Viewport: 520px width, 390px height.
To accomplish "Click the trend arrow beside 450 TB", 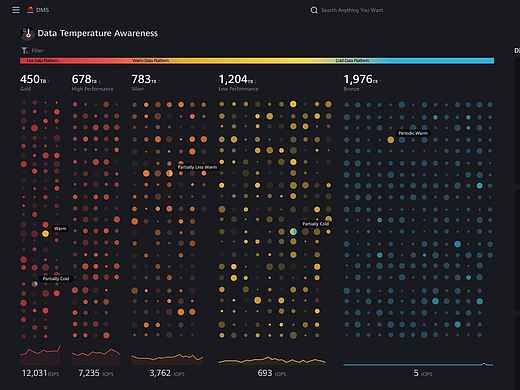I will coord(49,81).
